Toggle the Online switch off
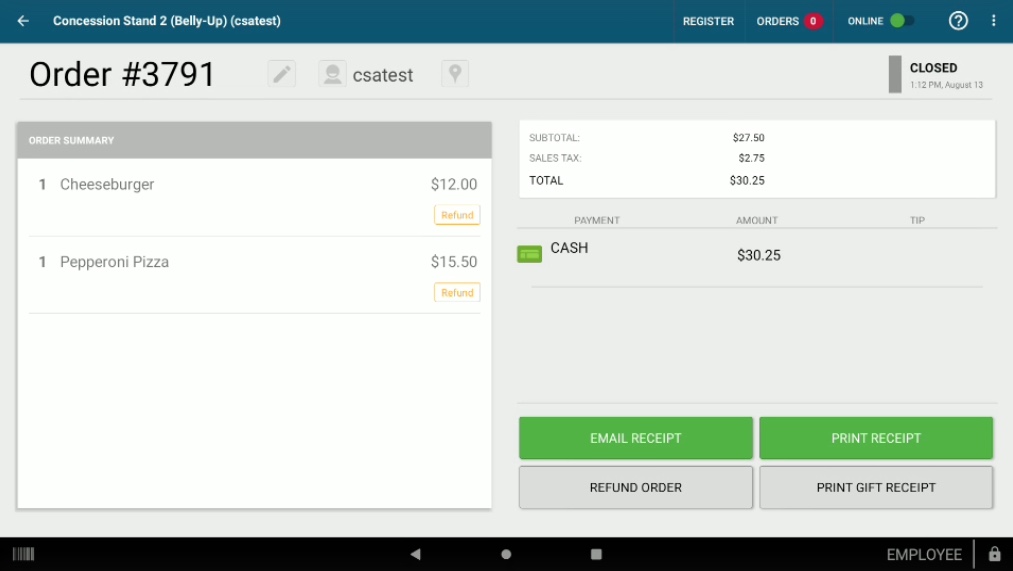 coord(902,21)
